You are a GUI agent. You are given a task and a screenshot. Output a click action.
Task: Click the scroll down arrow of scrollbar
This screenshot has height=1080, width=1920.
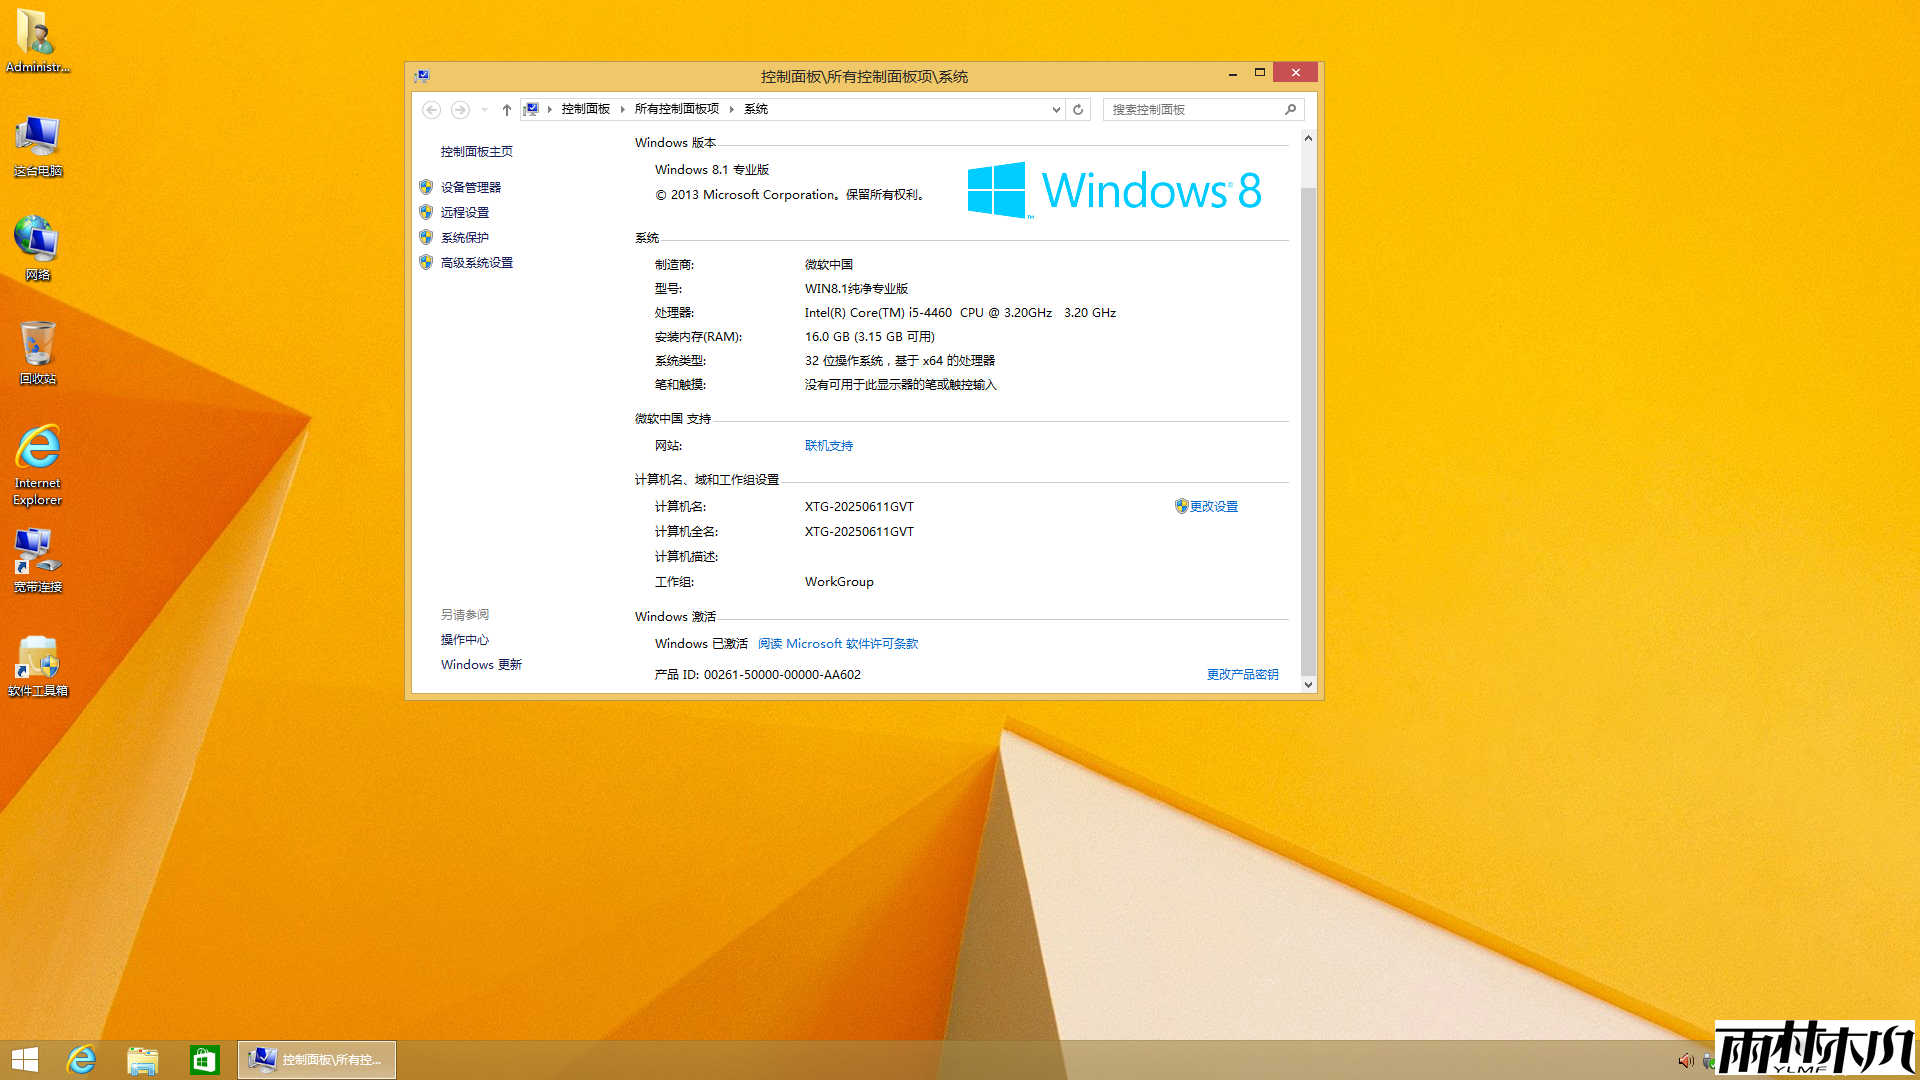[x=1308, y=685]
